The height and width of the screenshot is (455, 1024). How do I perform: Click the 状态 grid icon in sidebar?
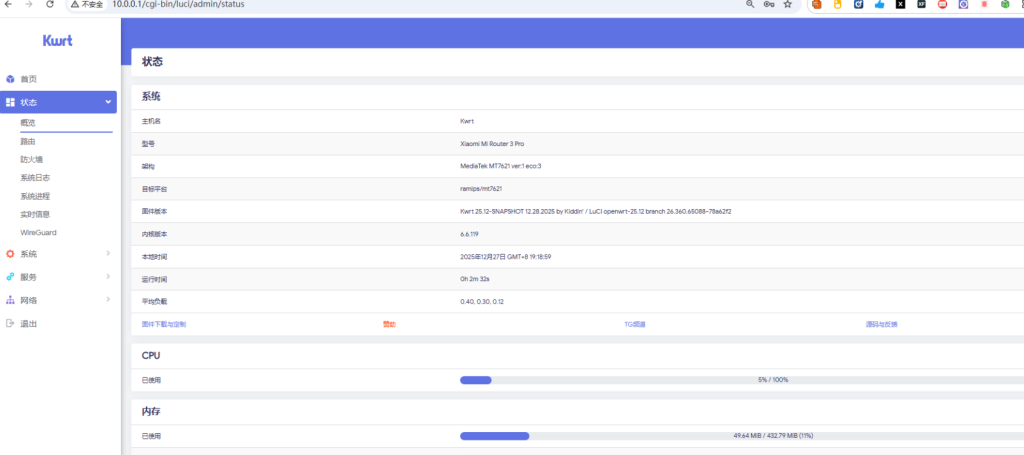pos(10,102)
